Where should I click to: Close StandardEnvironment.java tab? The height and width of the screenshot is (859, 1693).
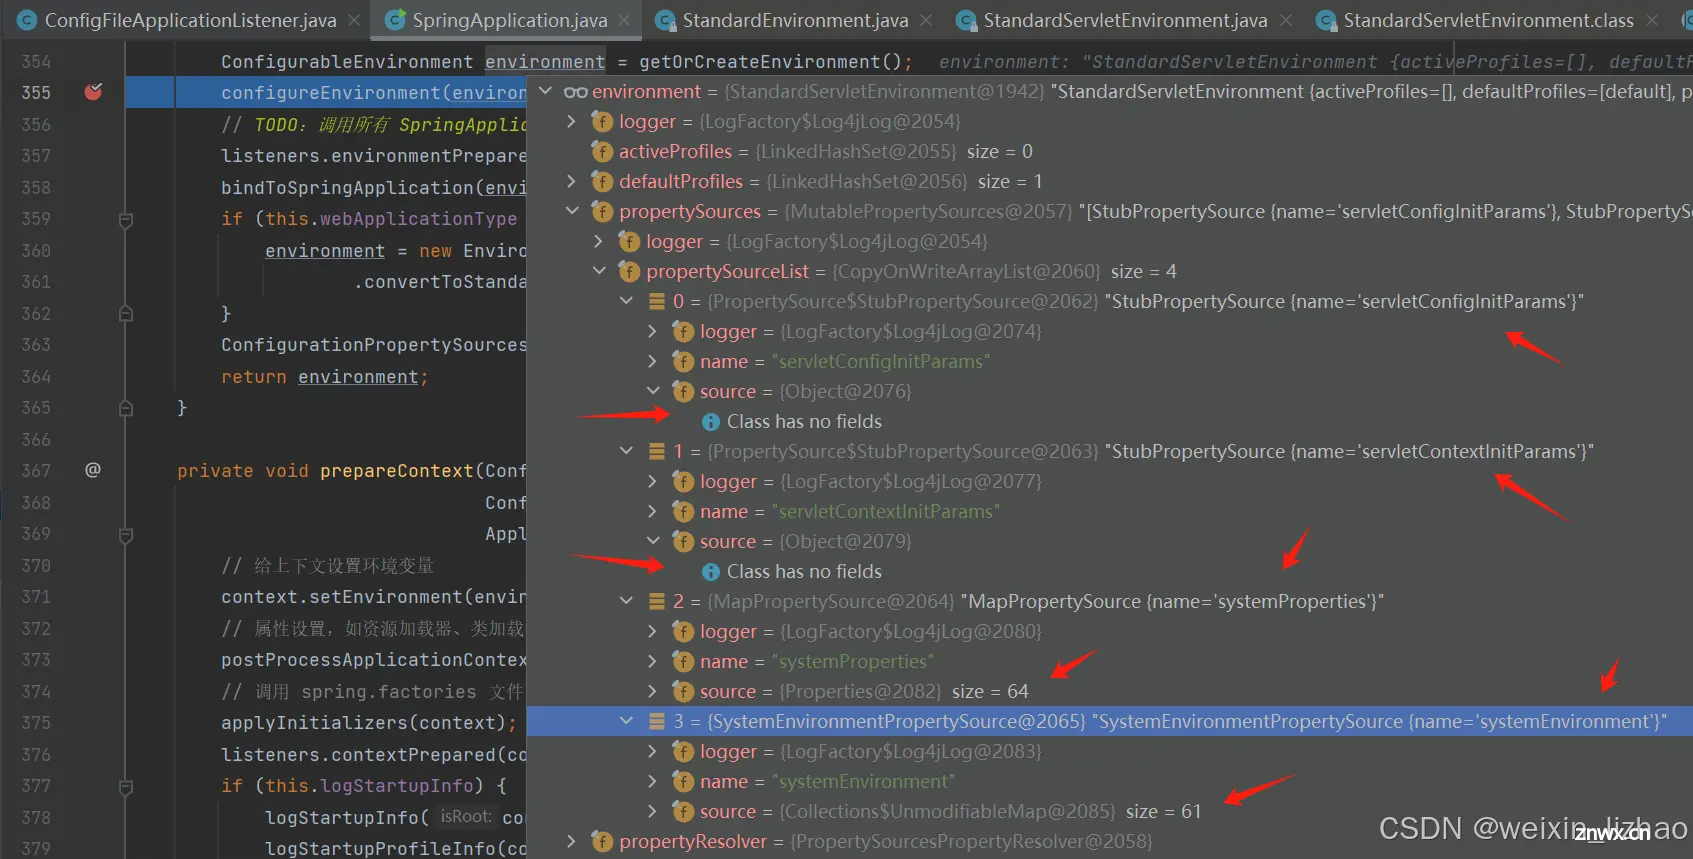[926, 20]
